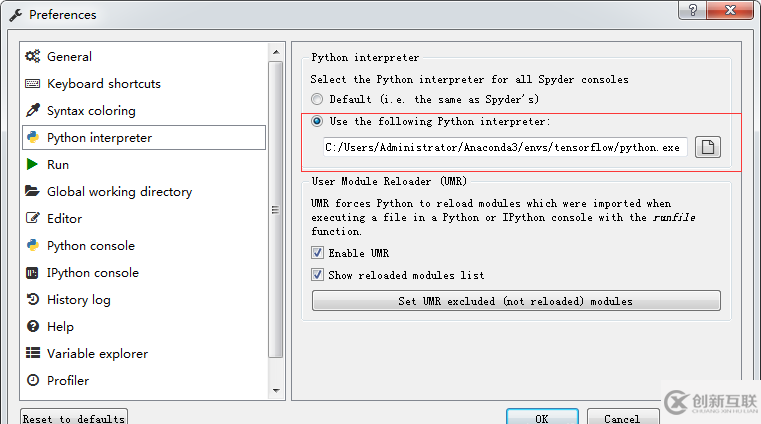Click the Global working directory folder icon
761x424 pixels.
32,191
